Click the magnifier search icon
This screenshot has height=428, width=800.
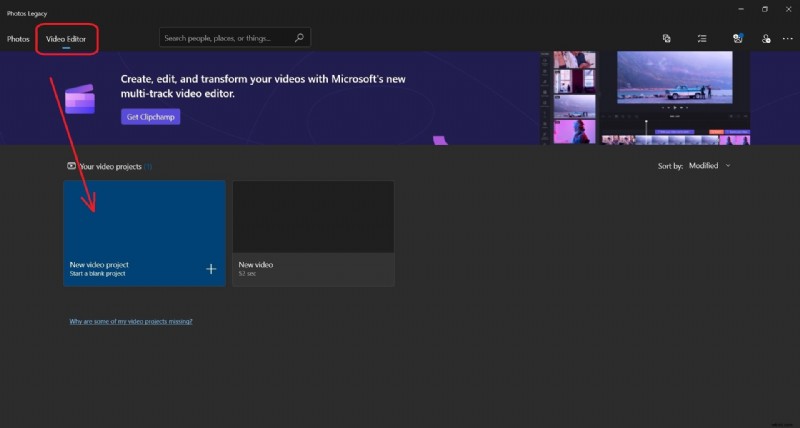tap(299, 38)
